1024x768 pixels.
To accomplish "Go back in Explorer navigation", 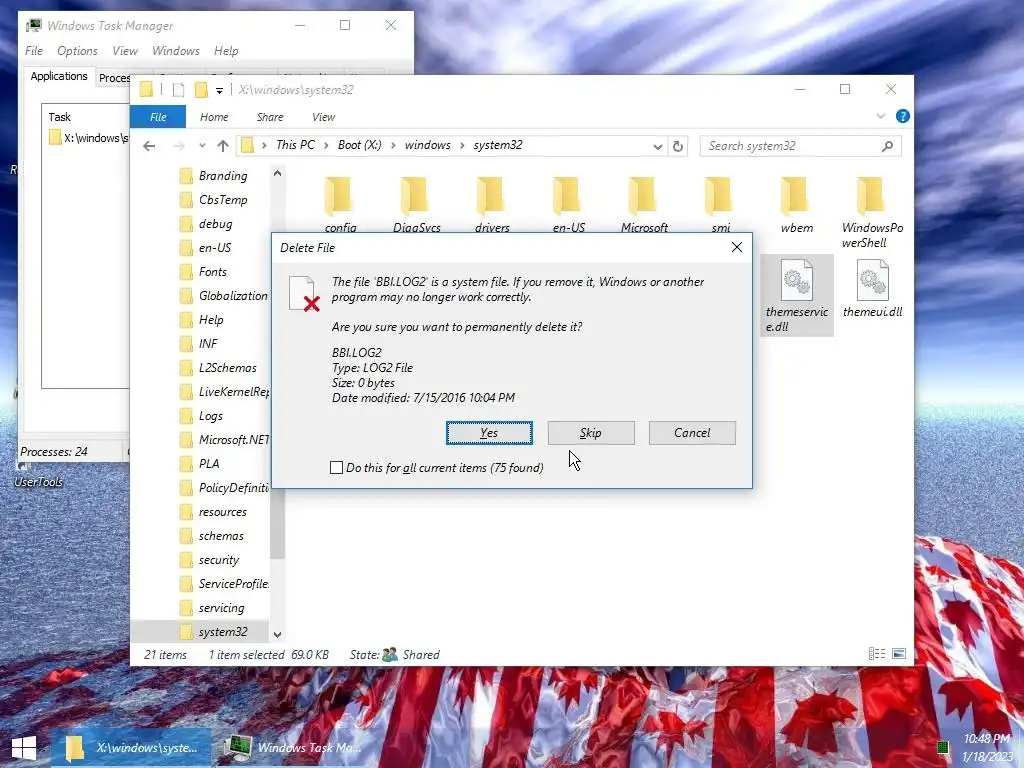I will (x=149, y=146).
